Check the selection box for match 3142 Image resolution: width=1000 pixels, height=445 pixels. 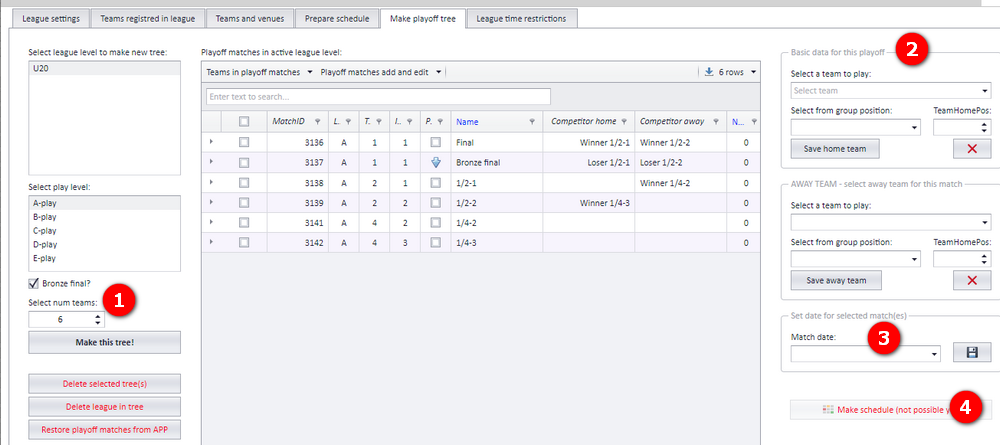[x=244, y=242]
